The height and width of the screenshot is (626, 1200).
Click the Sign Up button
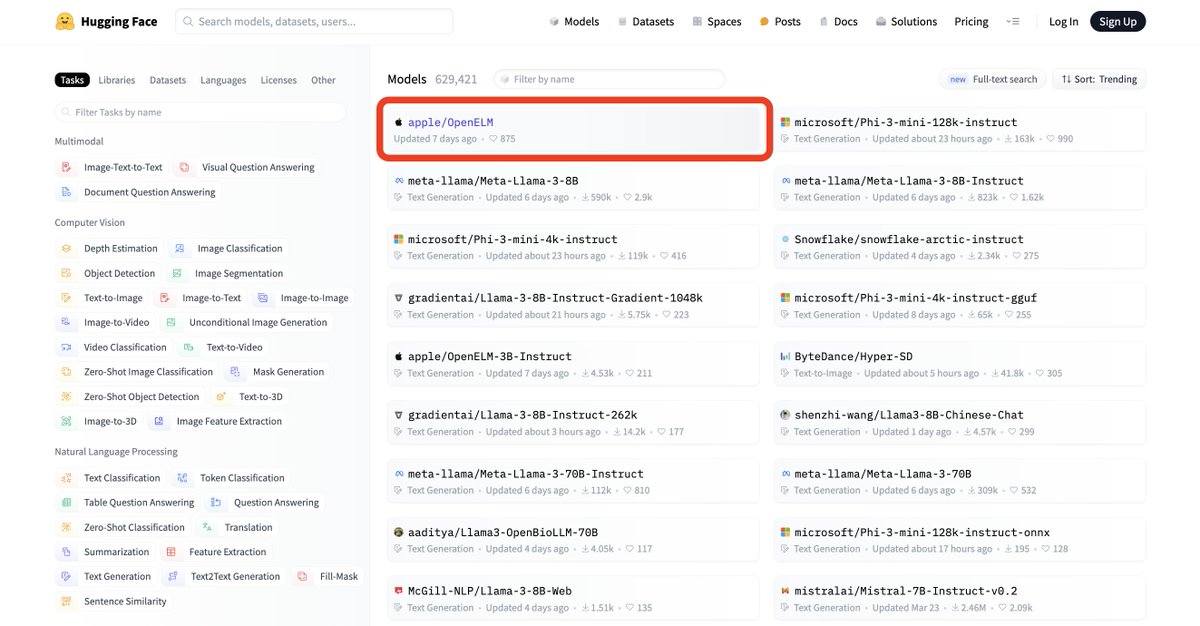coord(1117,21)
